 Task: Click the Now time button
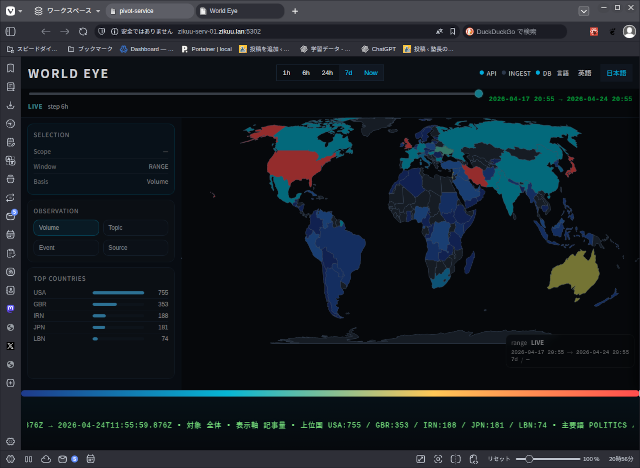[x=371, y=73]
